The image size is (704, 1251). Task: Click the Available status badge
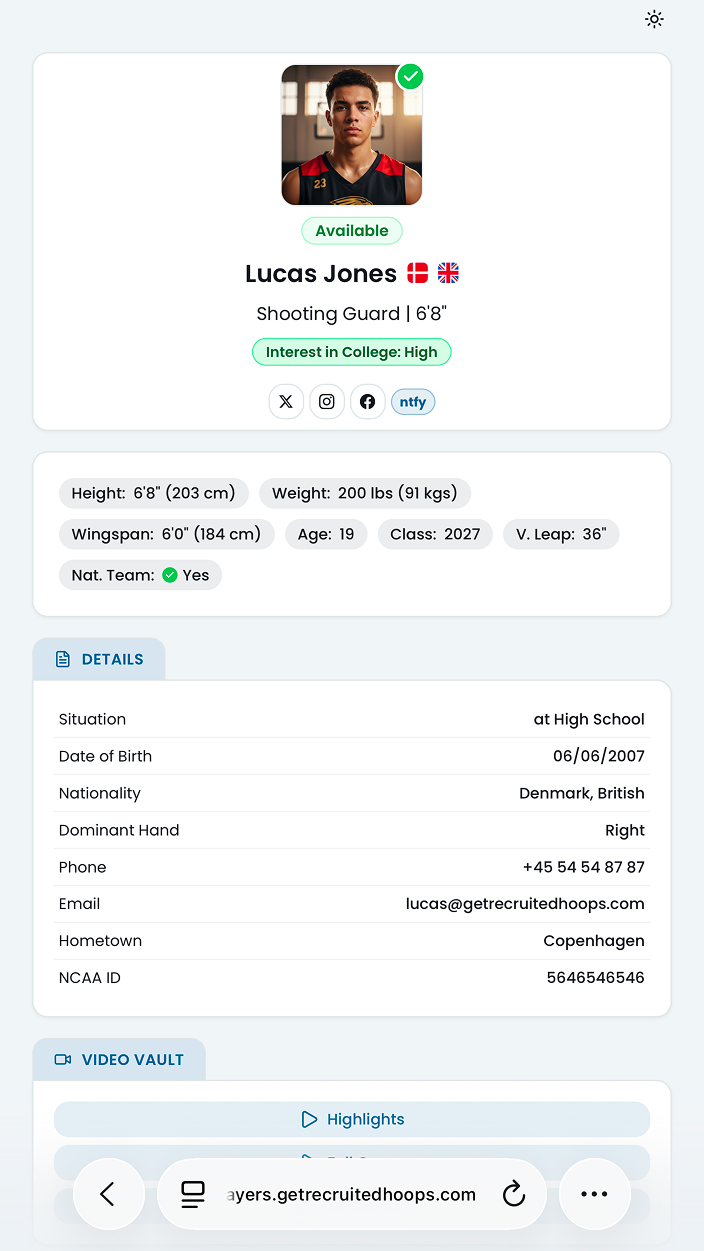(x=352, y=231)
